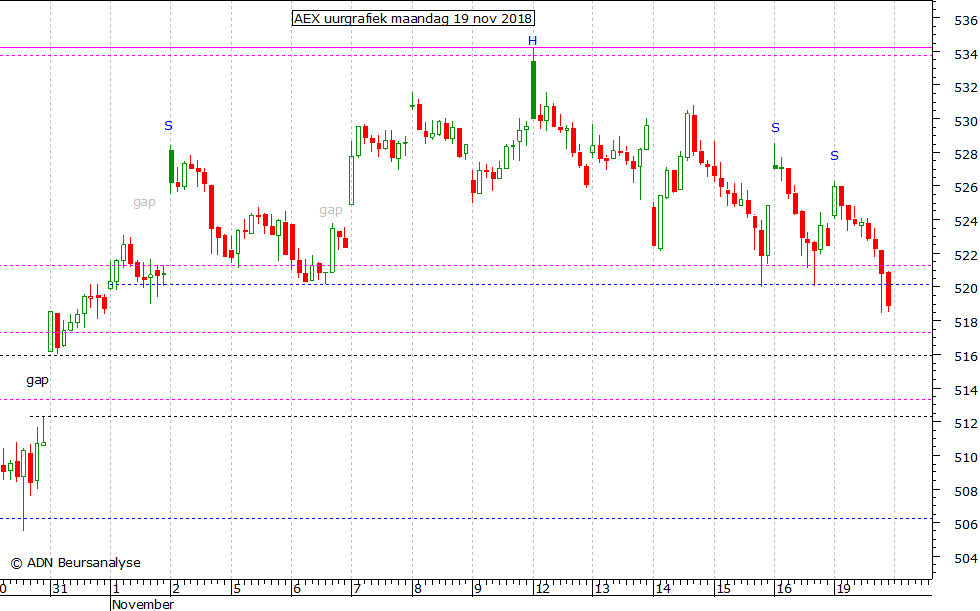Viewport: 980px width, 611px height.
Task: Click the 530 price axis label
Action: tap(966, 122)
